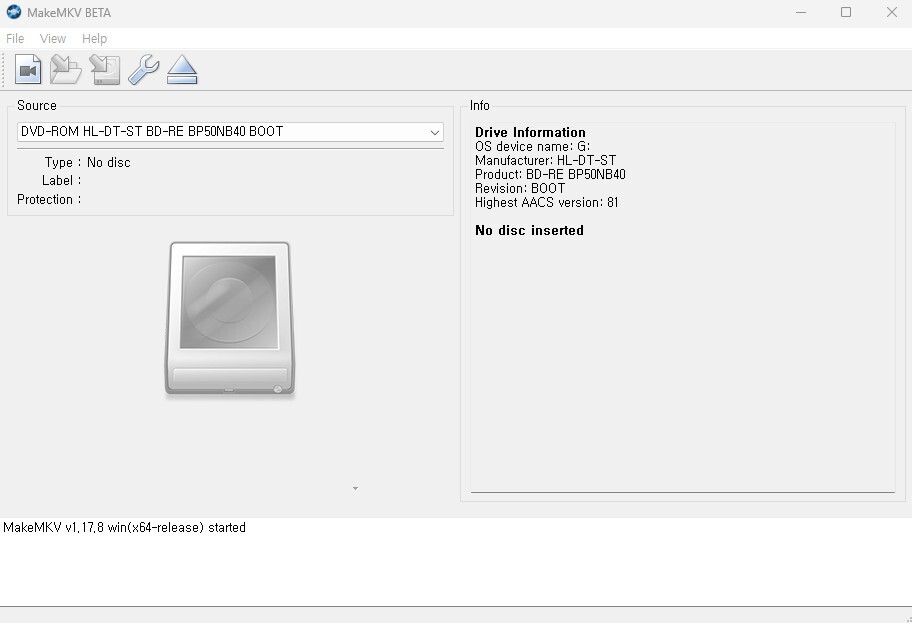Select the 'No disc' type text

point(109,162)
